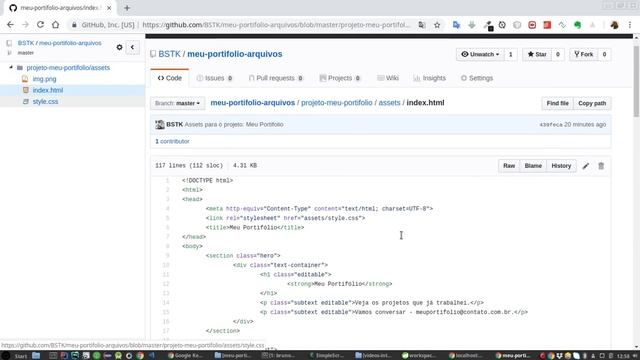Switch to the Pull requests tab
The image size is (640, 360).
point(276,78)
